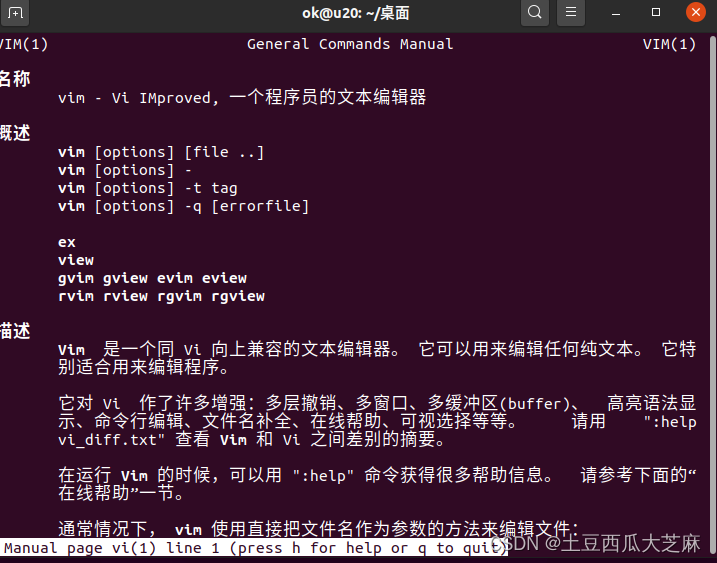The width and height of the screenshot is (717, 563).
Task: Click the 名称 section heading
Action: (15, 79)
